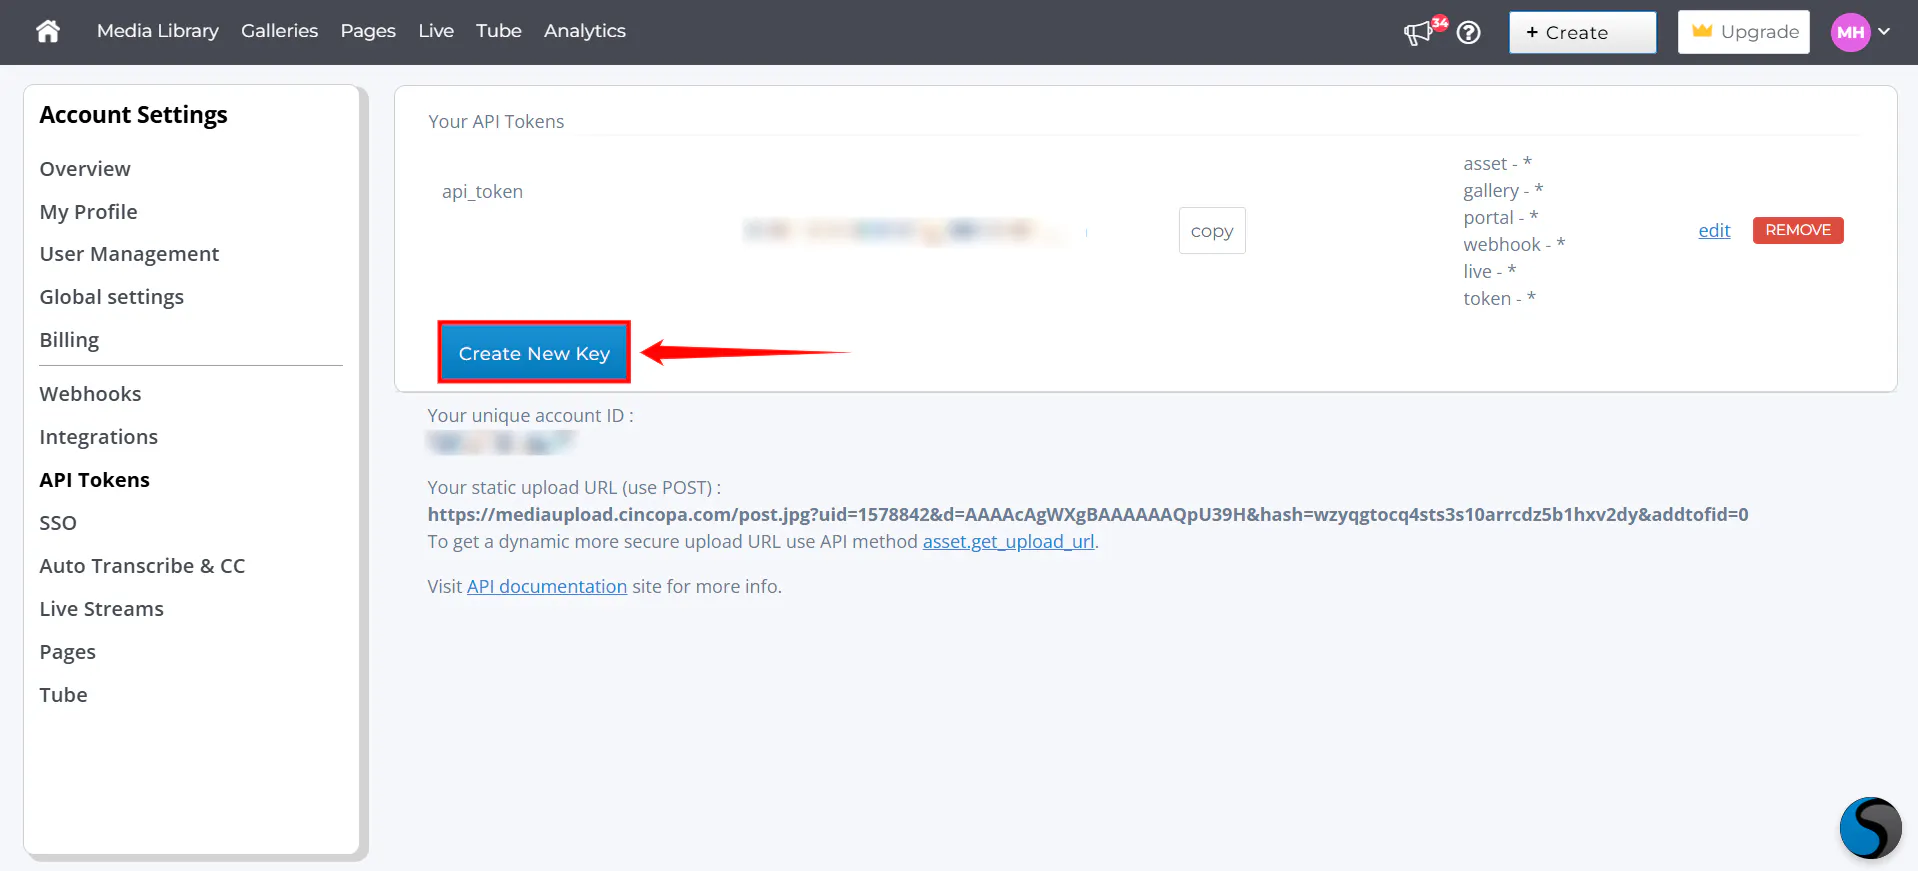Open the asset.get_upload_url method link
The height and width of the screenshot is (871, 1918).
[x=1009, y=542]
